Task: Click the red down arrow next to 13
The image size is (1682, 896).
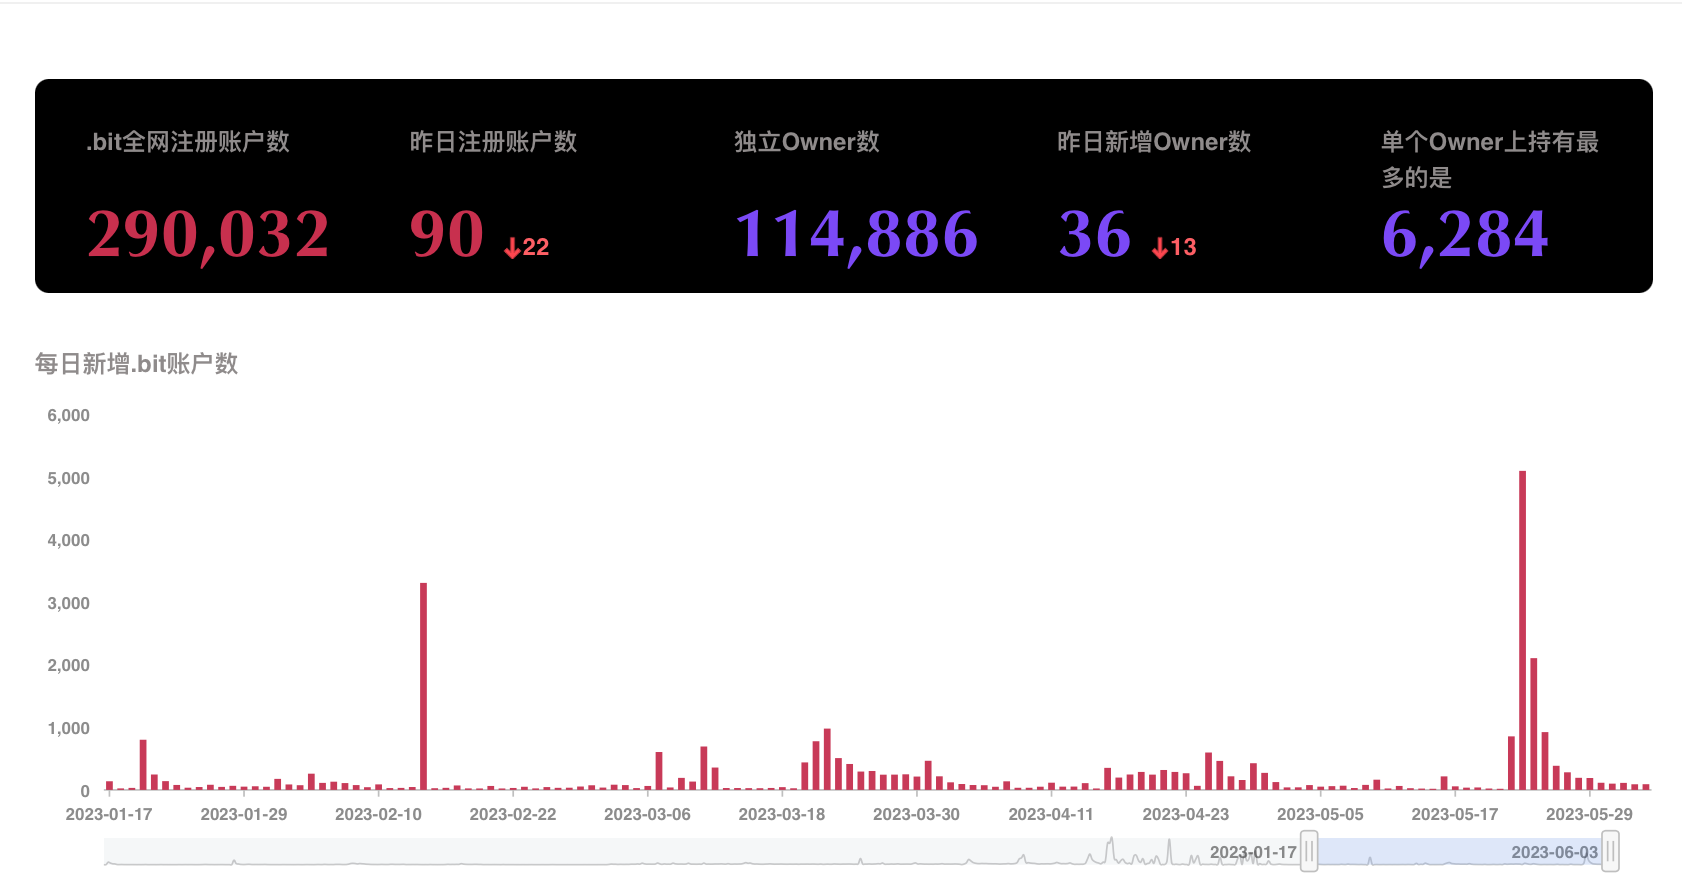Action: coord(1160,247)
